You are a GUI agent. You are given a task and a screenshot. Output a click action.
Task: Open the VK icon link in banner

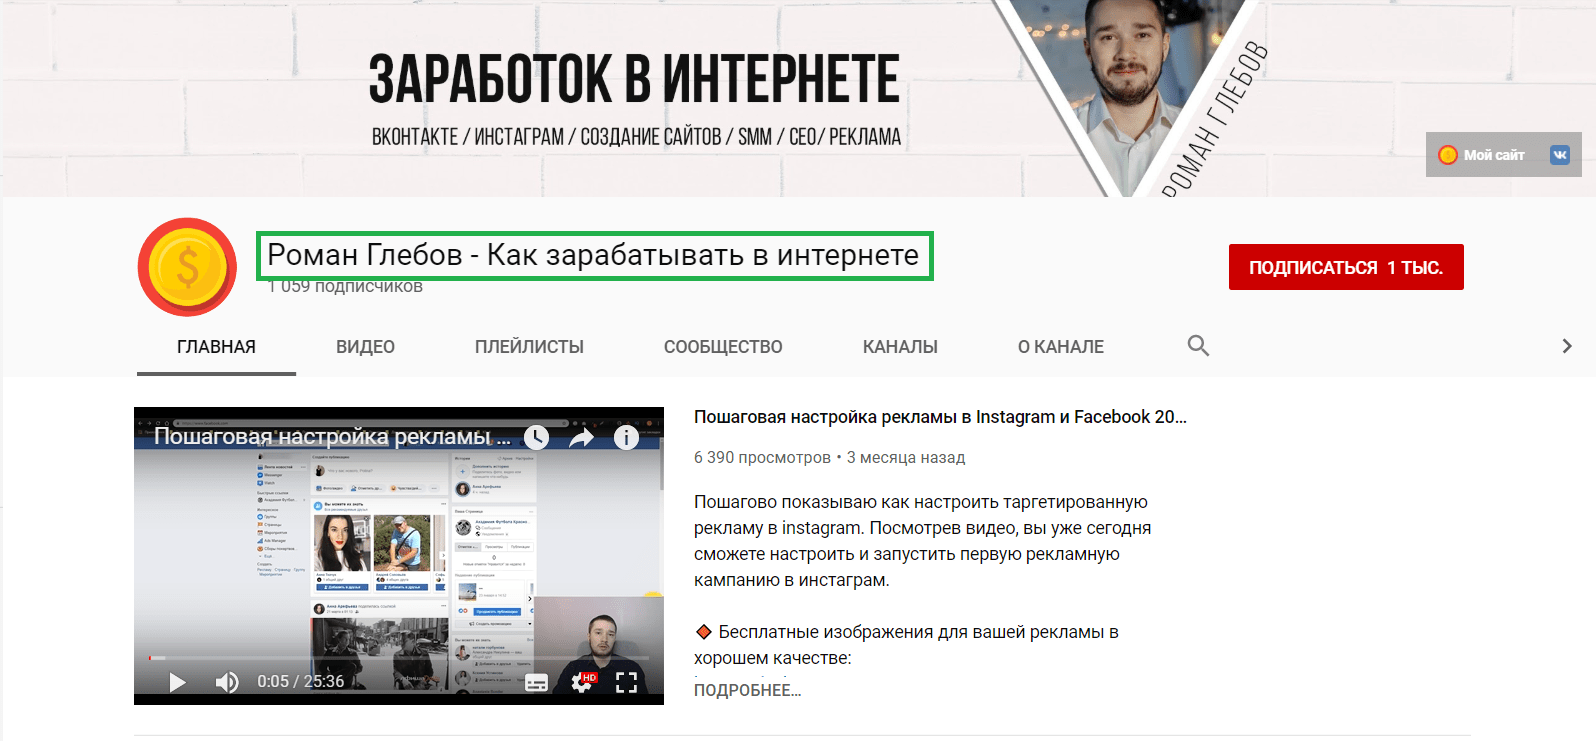[x=1559, y=155]
